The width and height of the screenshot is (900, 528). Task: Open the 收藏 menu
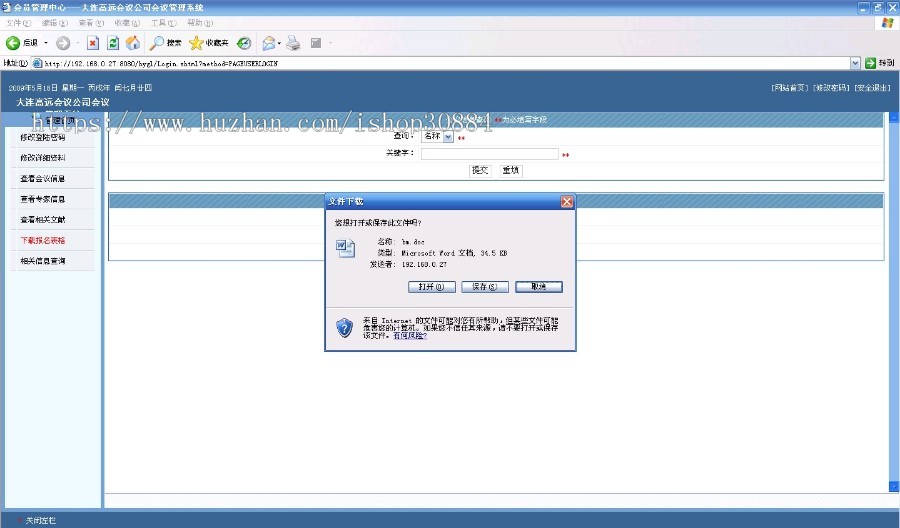click(127, 23)
